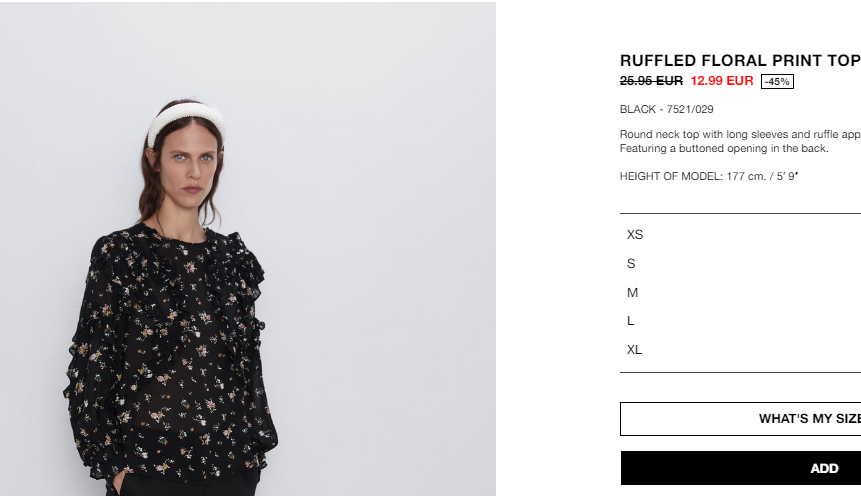The height and width of the screenshot is (496, 861).
Task: Click the Ruffled Floral Print Top title
Action: pos(740,60)
